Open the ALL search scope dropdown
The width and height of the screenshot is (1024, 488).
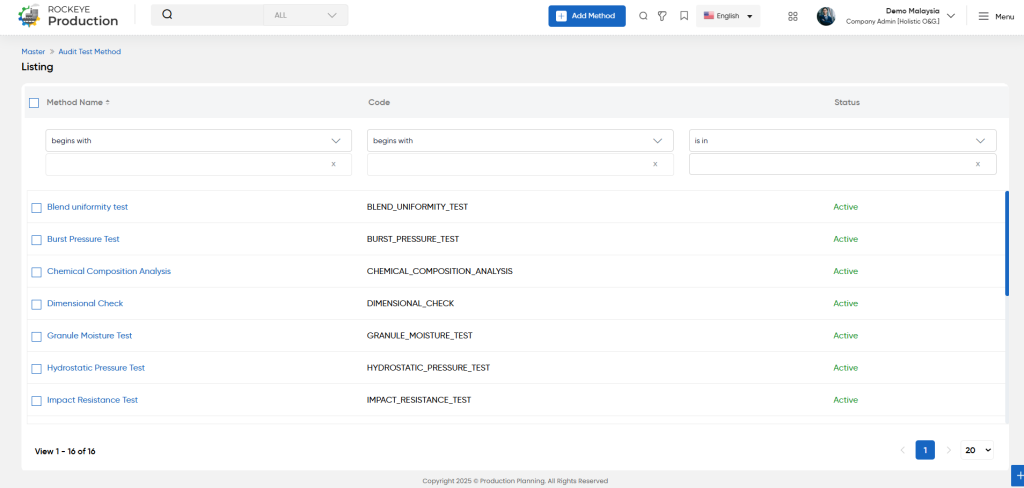click(x=306, y=15)
